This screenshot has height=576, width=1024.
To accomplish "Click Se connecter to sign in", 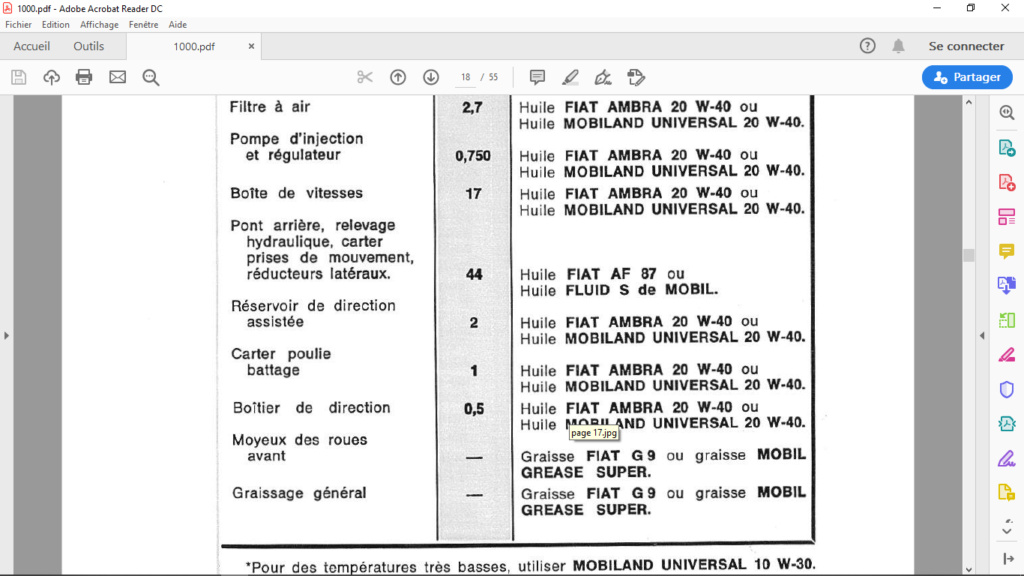I will 967,46.
